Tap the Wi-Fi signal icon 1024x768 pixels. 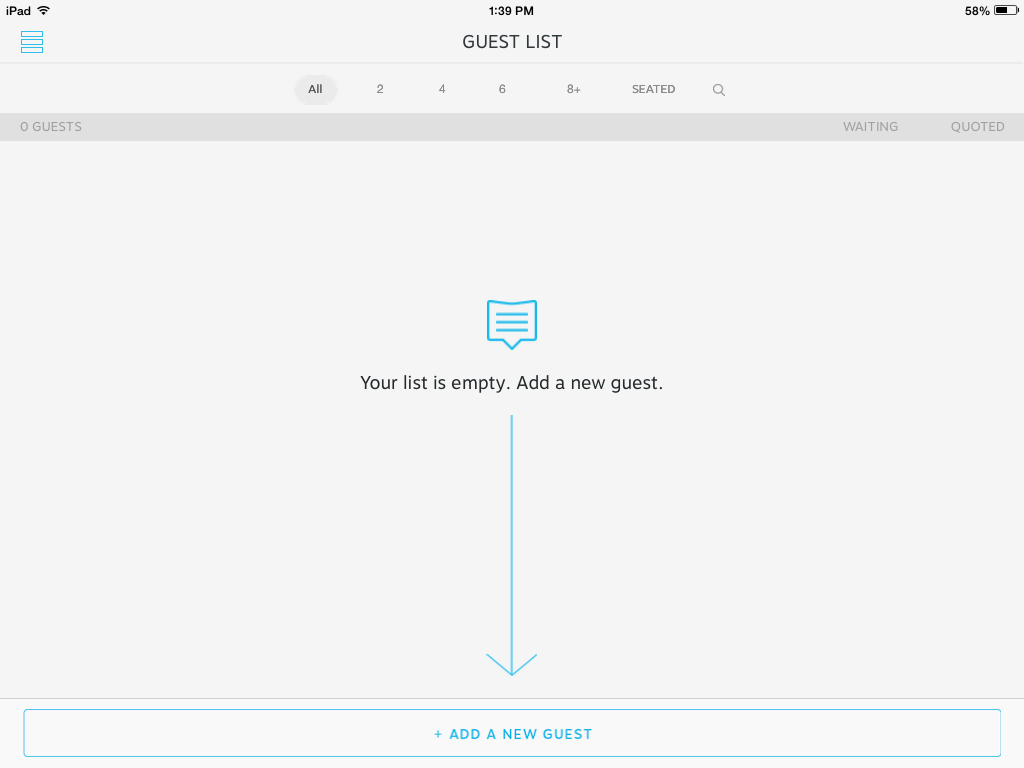point(43,11)
